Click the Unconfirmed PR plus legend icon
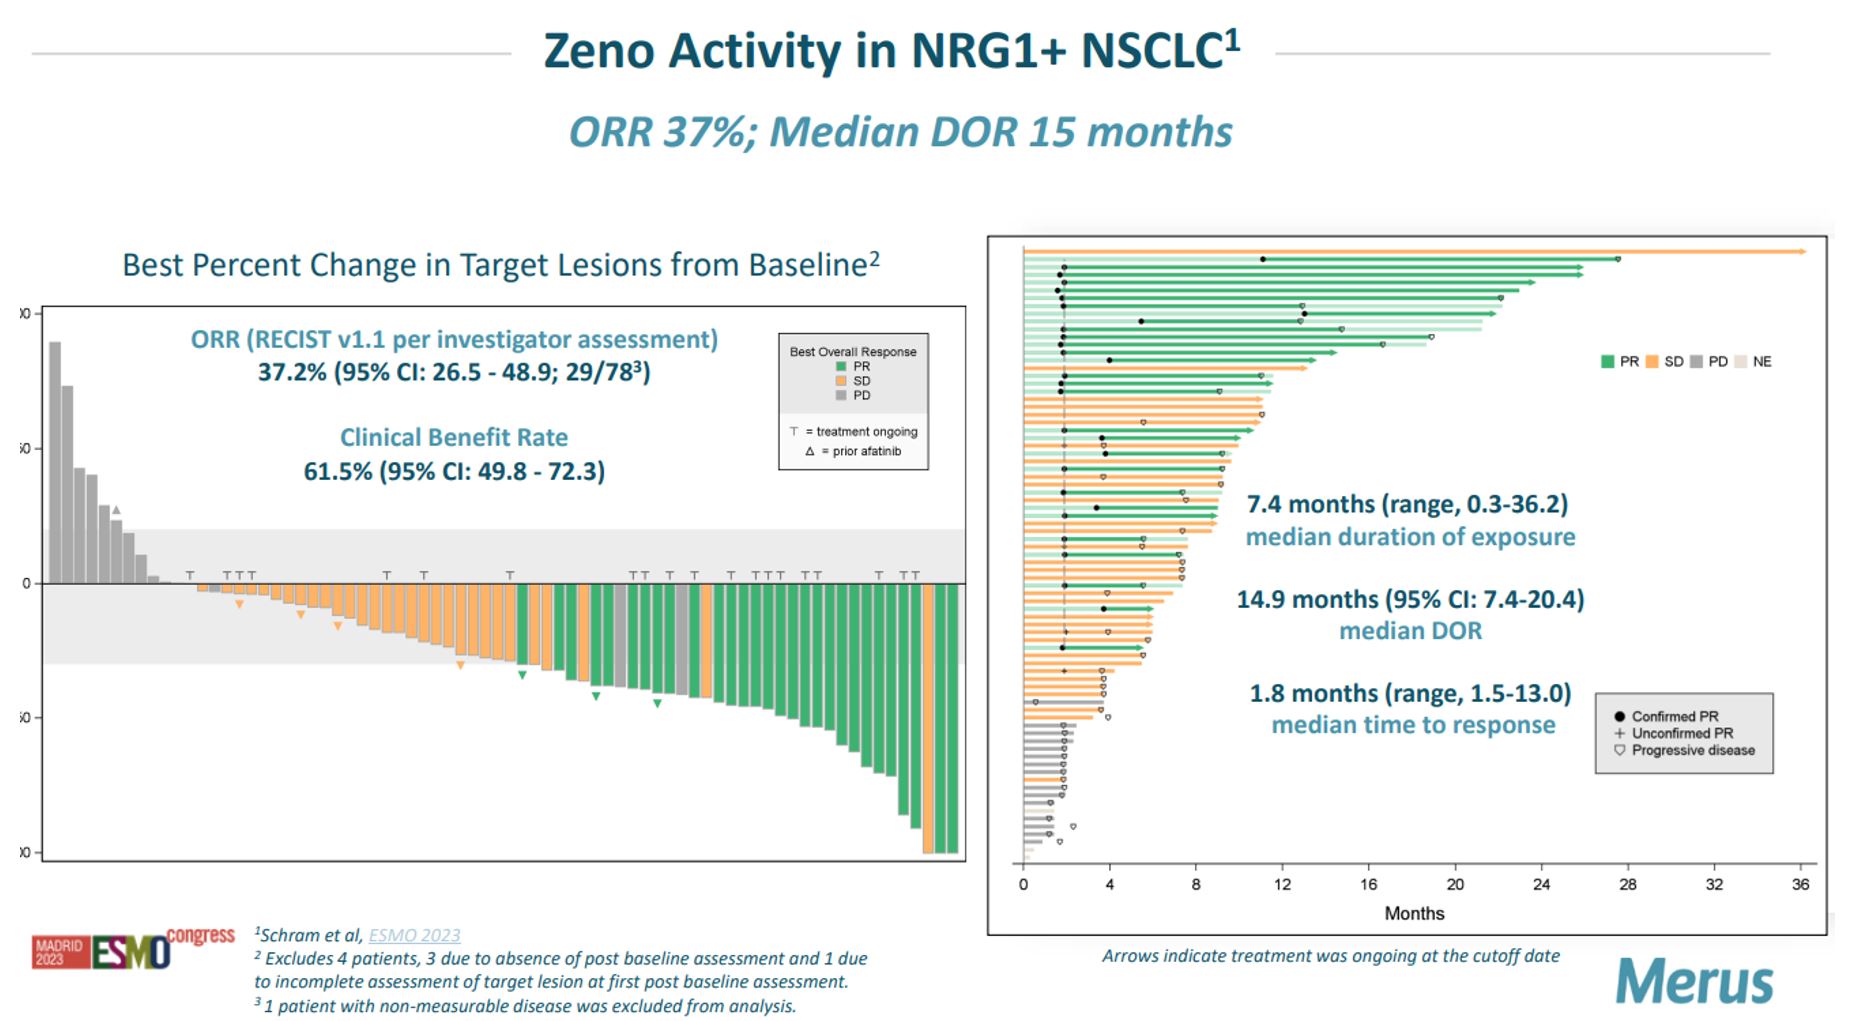The image size is (1852, 1021). coord(1619,733)
